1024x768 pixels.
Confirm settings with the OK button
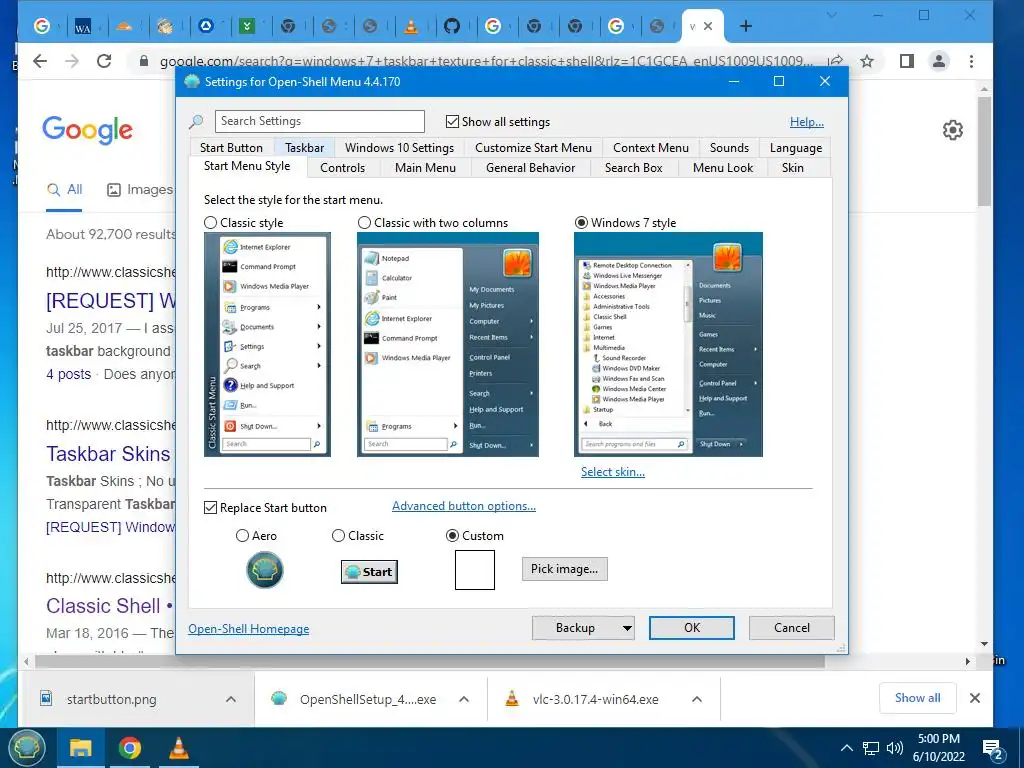pos(692,628)
